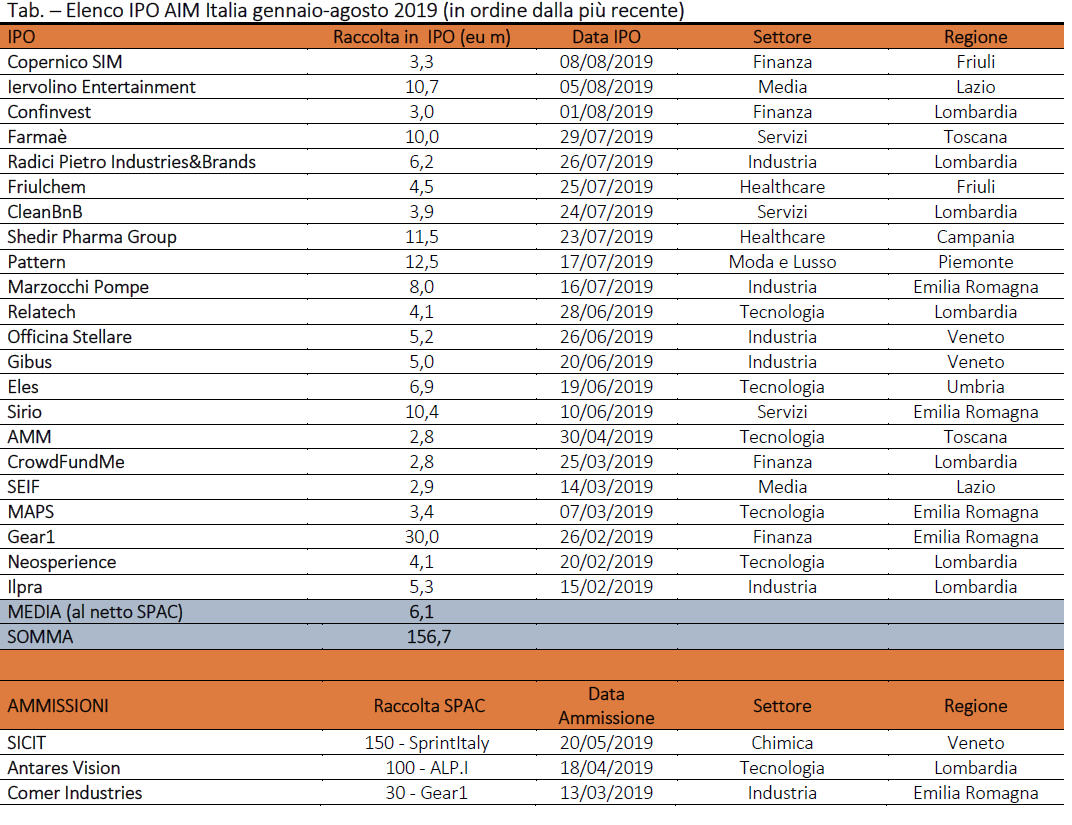
Task: Click the date '05/08/2019'
Action: (x=606, y=87)
